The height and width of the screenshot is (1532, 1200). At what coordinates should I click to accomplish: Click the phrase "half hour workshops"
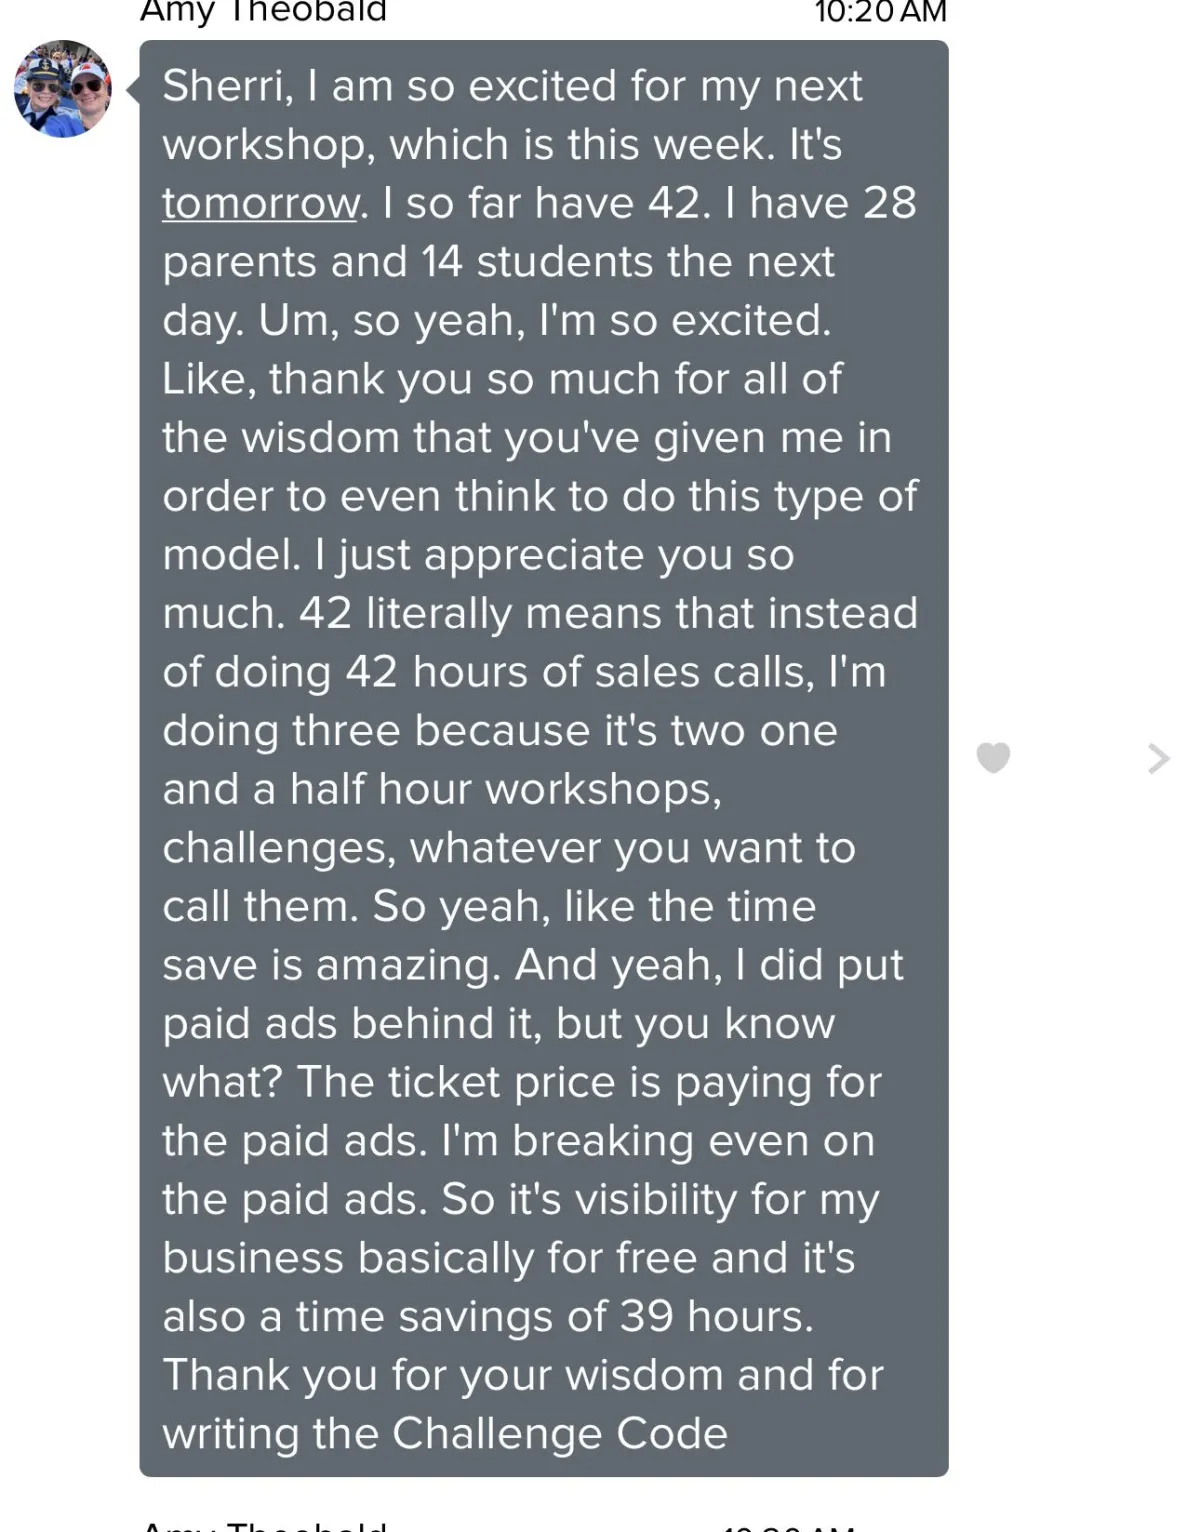click(x=505, y=789)
